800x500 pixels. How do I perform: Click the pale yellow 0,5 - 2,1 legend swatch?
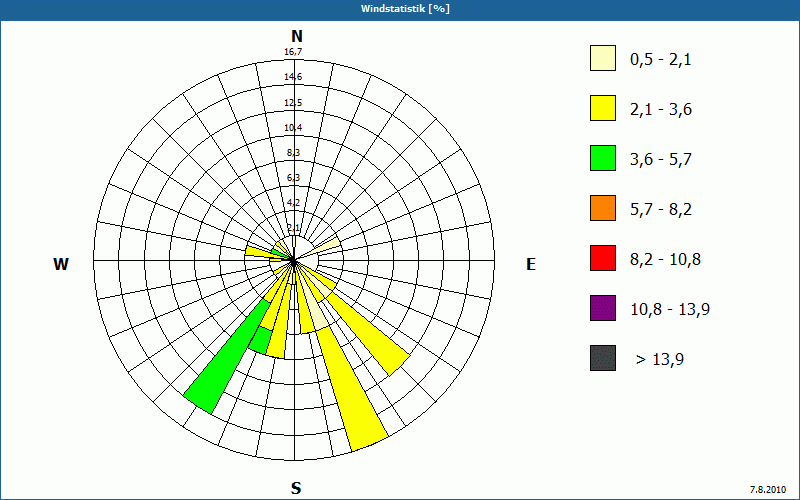coord(603,58)
